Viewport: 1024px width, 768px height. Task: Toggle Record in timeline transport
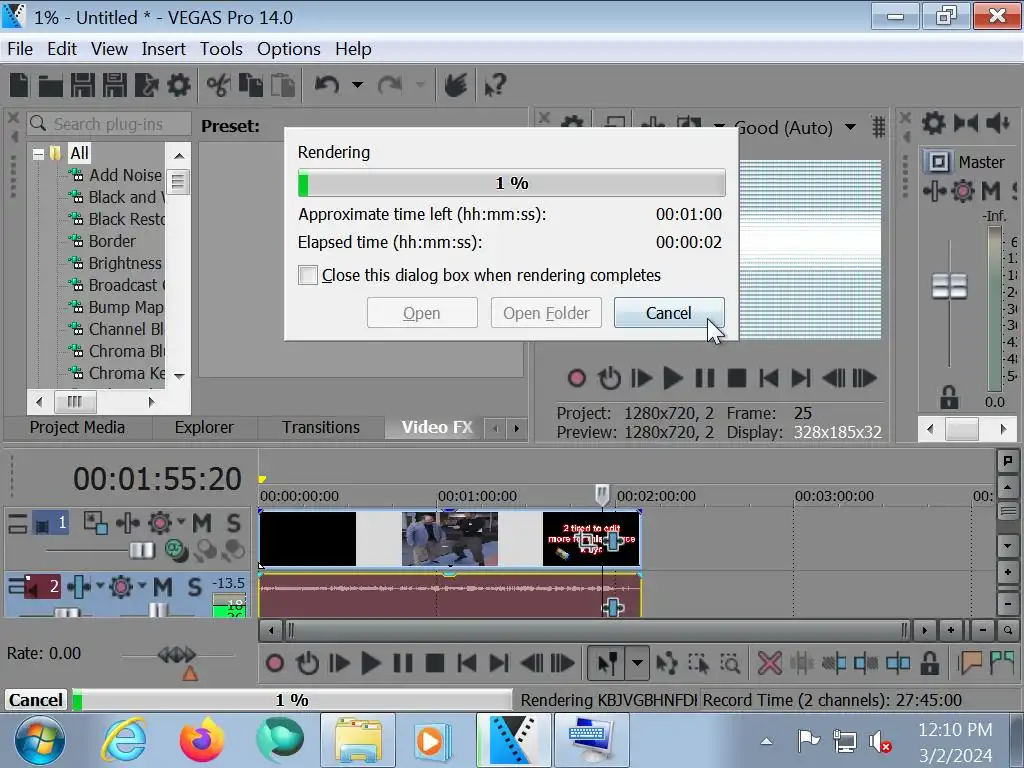click(275, 664)
